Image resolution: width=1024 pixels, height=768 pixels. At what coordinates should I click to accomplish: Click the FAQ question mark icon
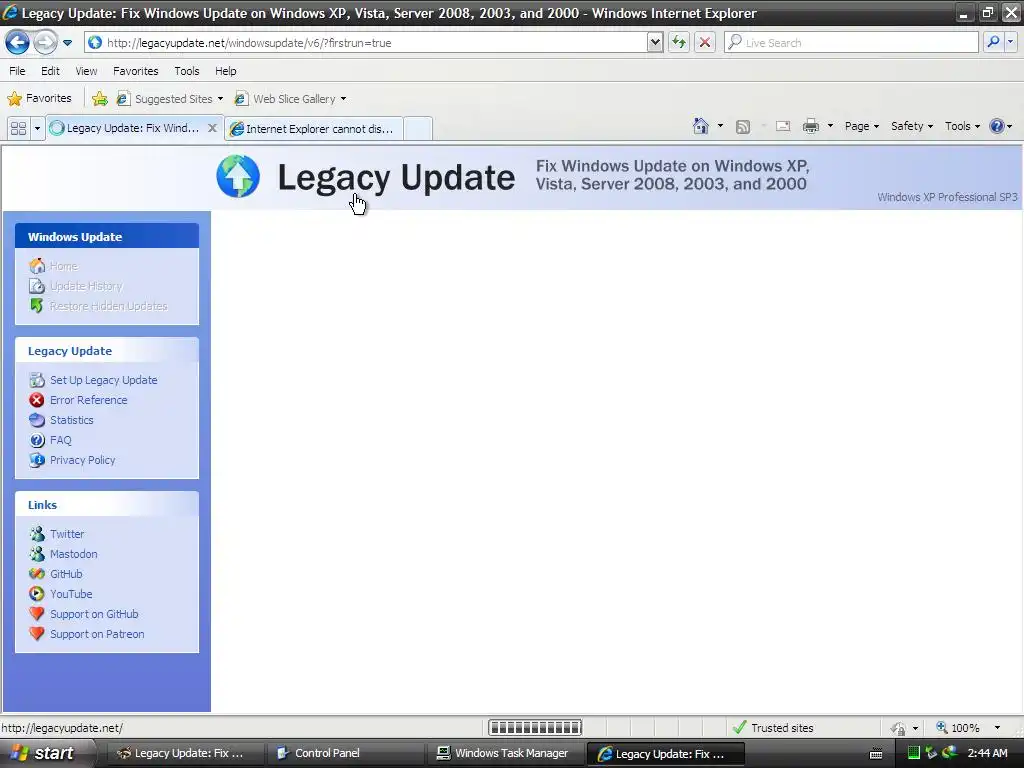click(x=37, y=440)
